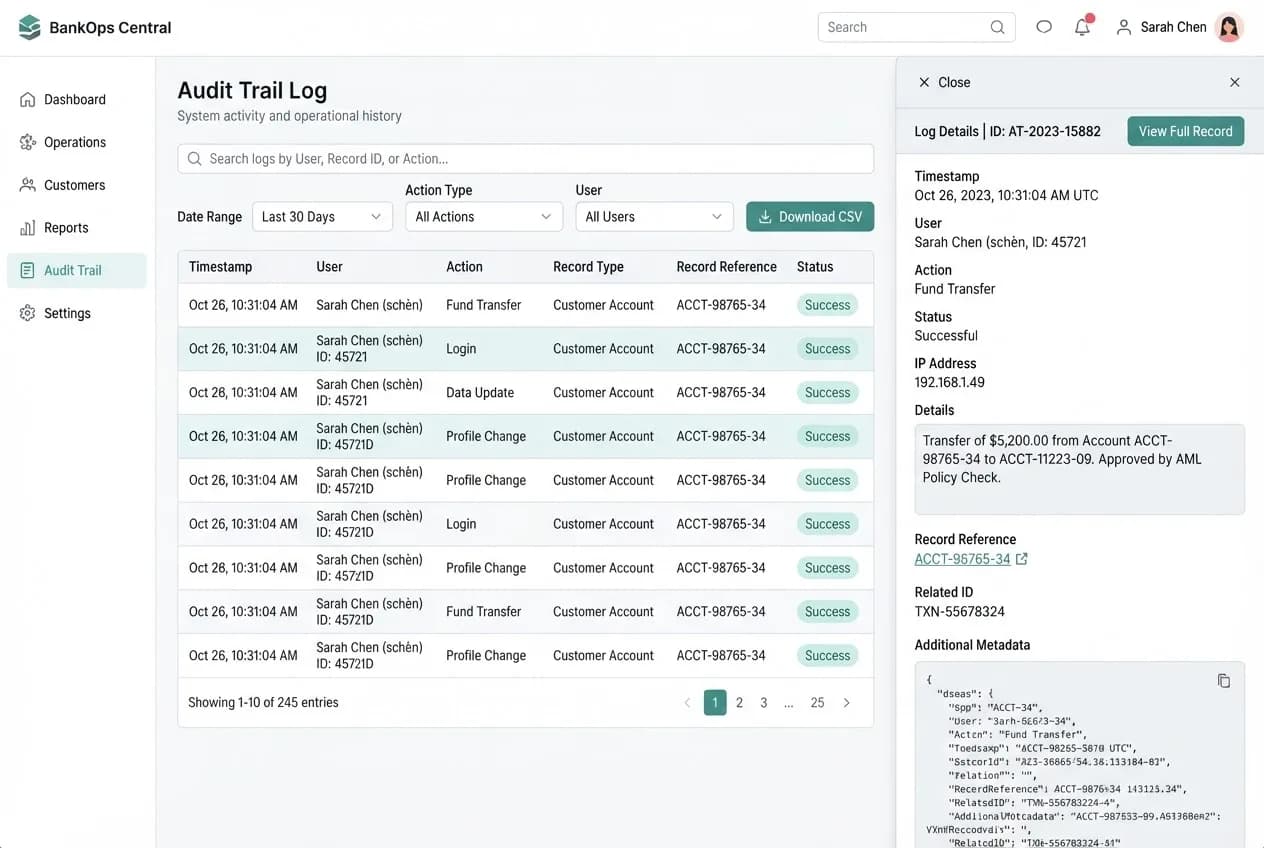Image resolution: width=1264 pixels, height=848 pixels.
Task: Close details panel with the X icon
Action: coord(1235,82)
